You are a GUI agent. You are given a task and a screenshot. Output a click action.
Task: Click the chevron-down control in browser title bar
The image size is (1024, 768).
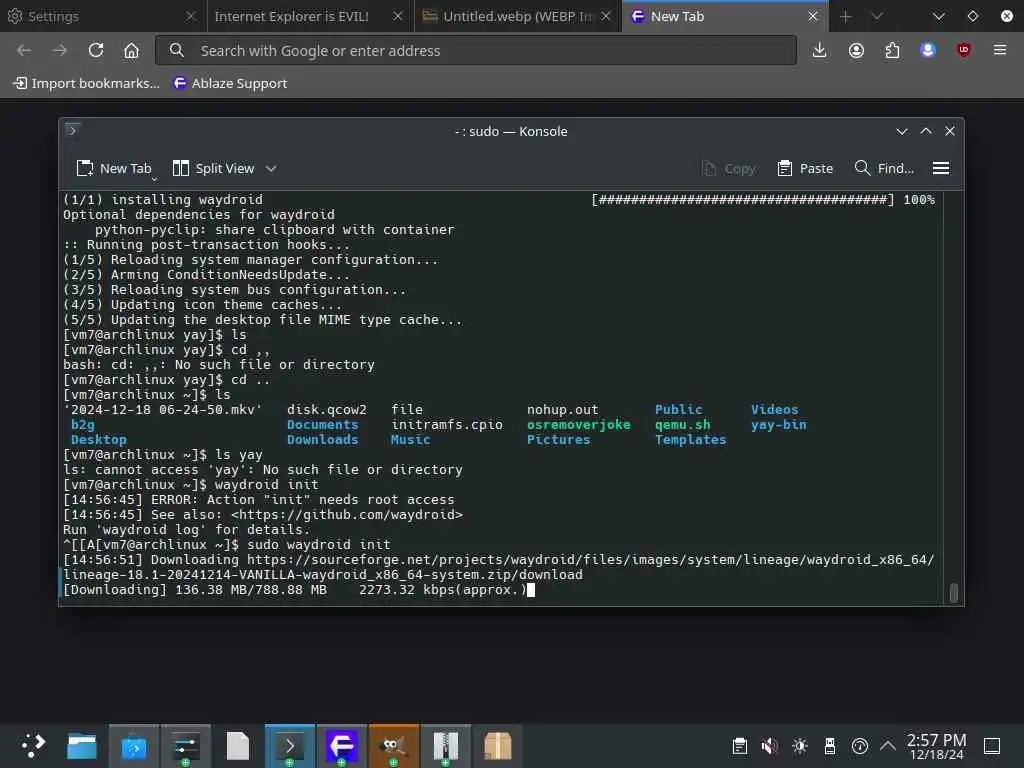tap(938, 16)
